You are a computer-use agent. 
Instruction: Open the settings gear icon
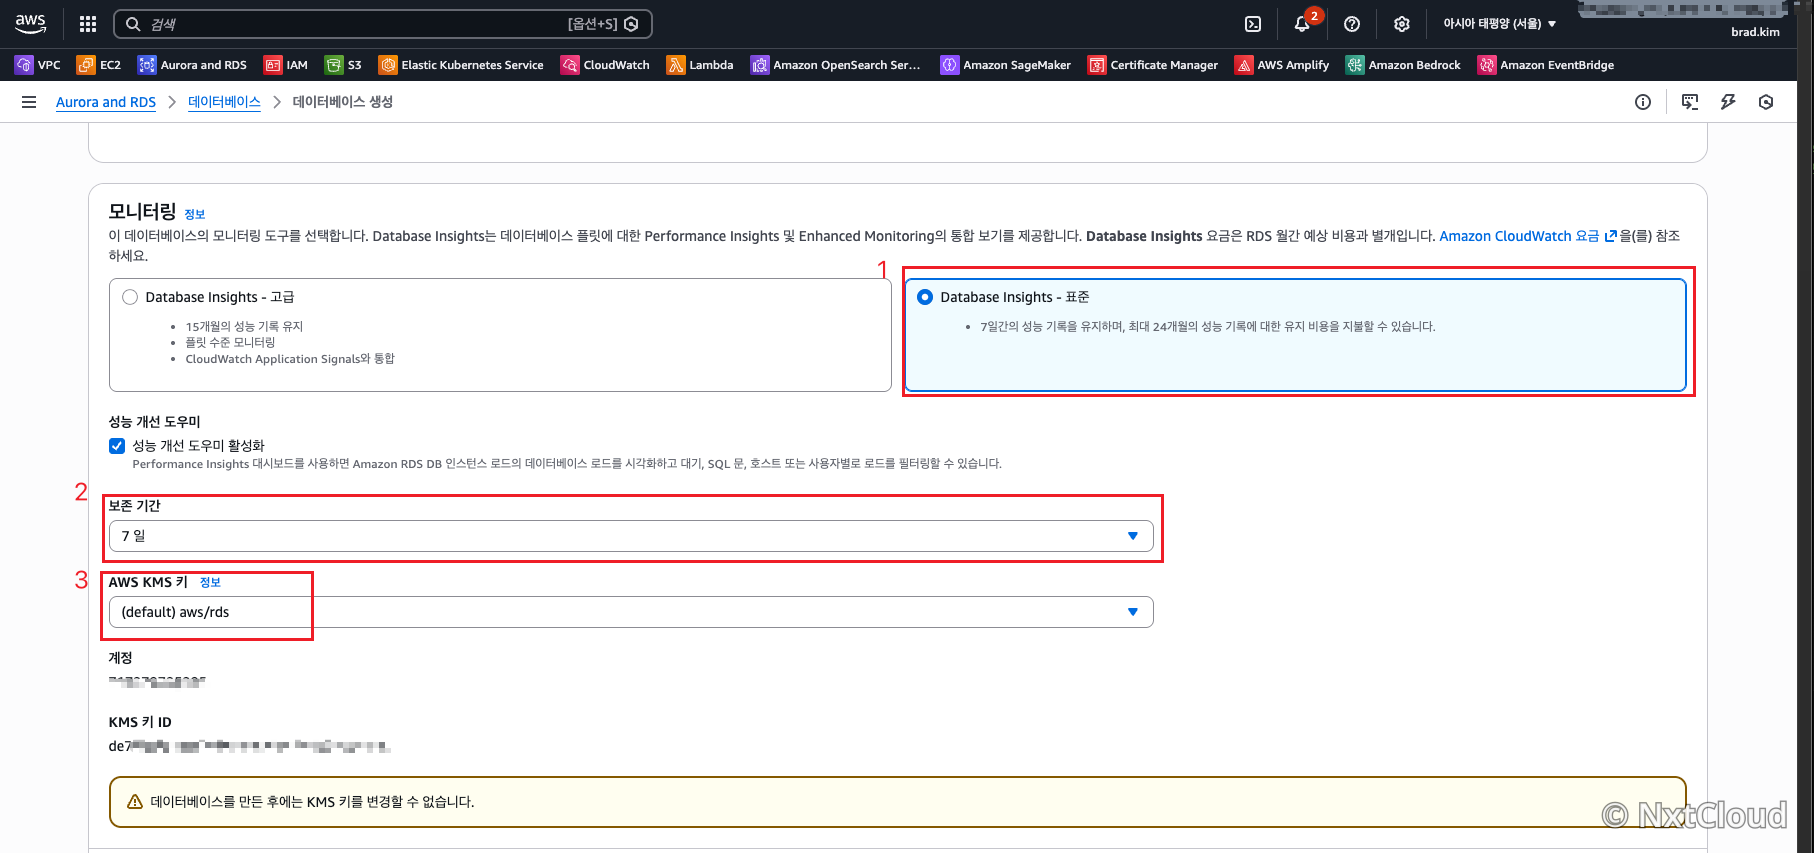click(x=1402, y=24)
